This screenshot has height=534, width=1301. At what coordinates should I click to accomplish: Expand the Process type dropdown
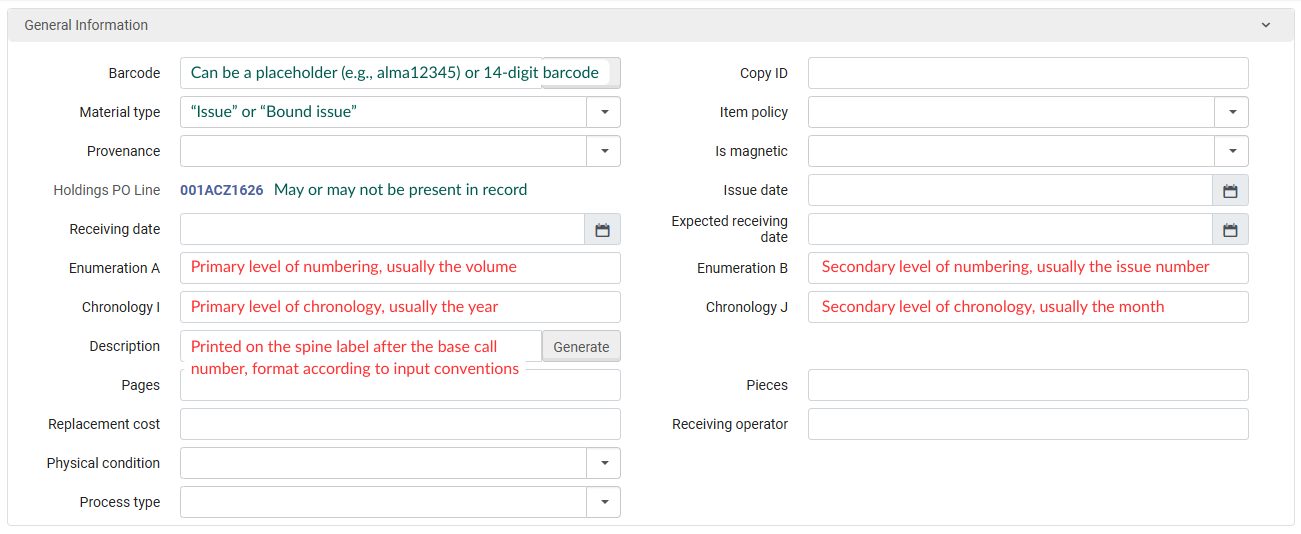604,502
